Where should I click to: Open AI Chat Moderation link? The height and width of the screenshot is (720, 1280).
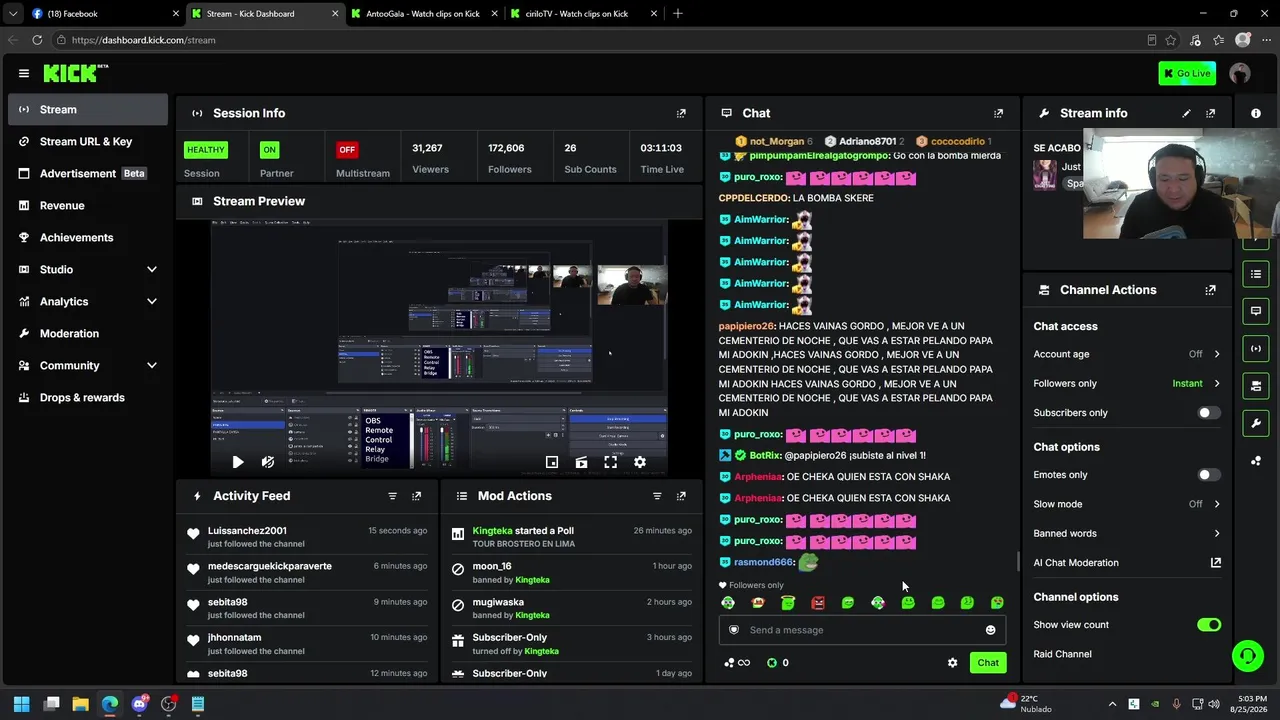(1127, 563)
